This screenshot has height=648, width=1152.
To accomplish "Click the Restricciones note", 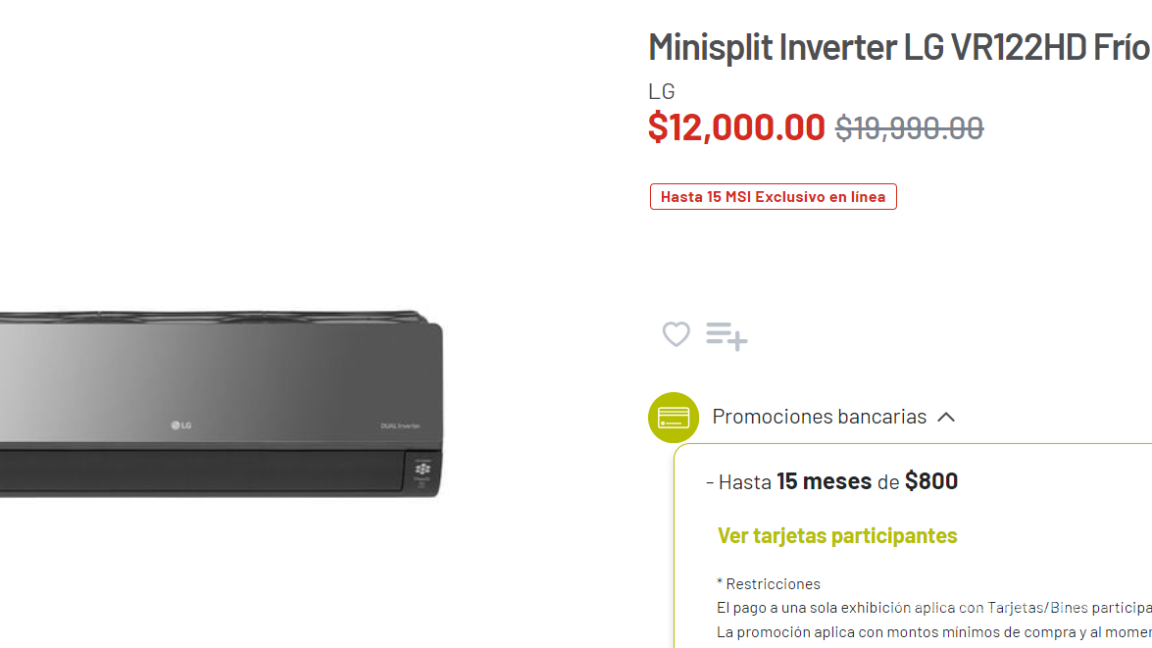I will point(768,583).
